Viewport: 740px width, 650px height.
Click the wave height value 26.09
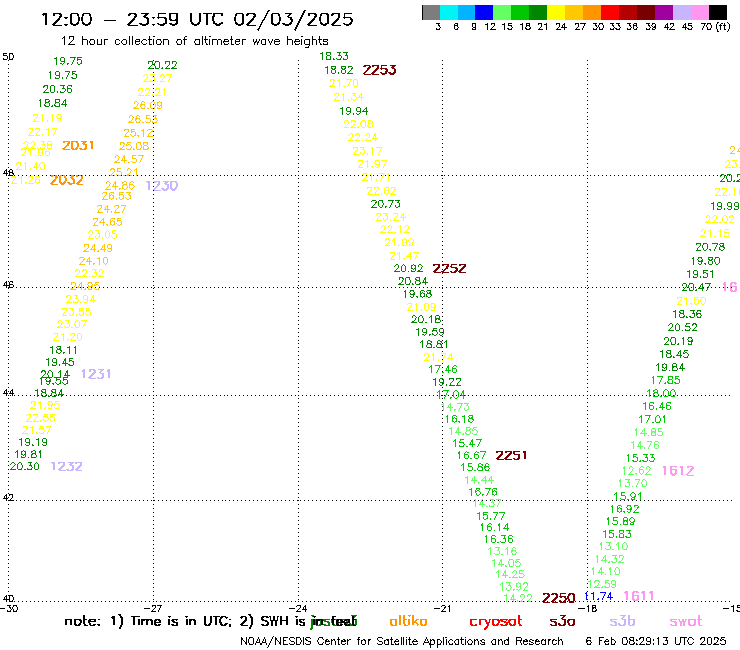[x=148, y=106]
